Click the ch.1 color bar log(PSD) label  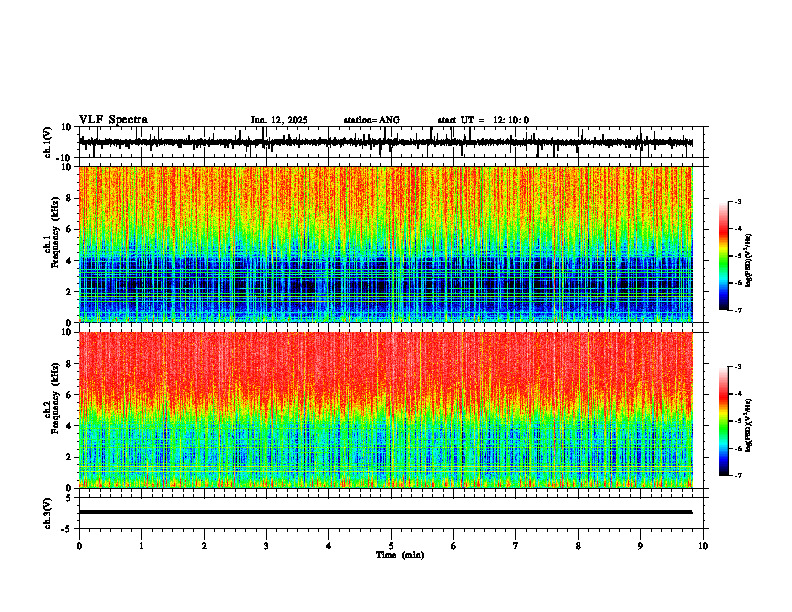(749, 261)
